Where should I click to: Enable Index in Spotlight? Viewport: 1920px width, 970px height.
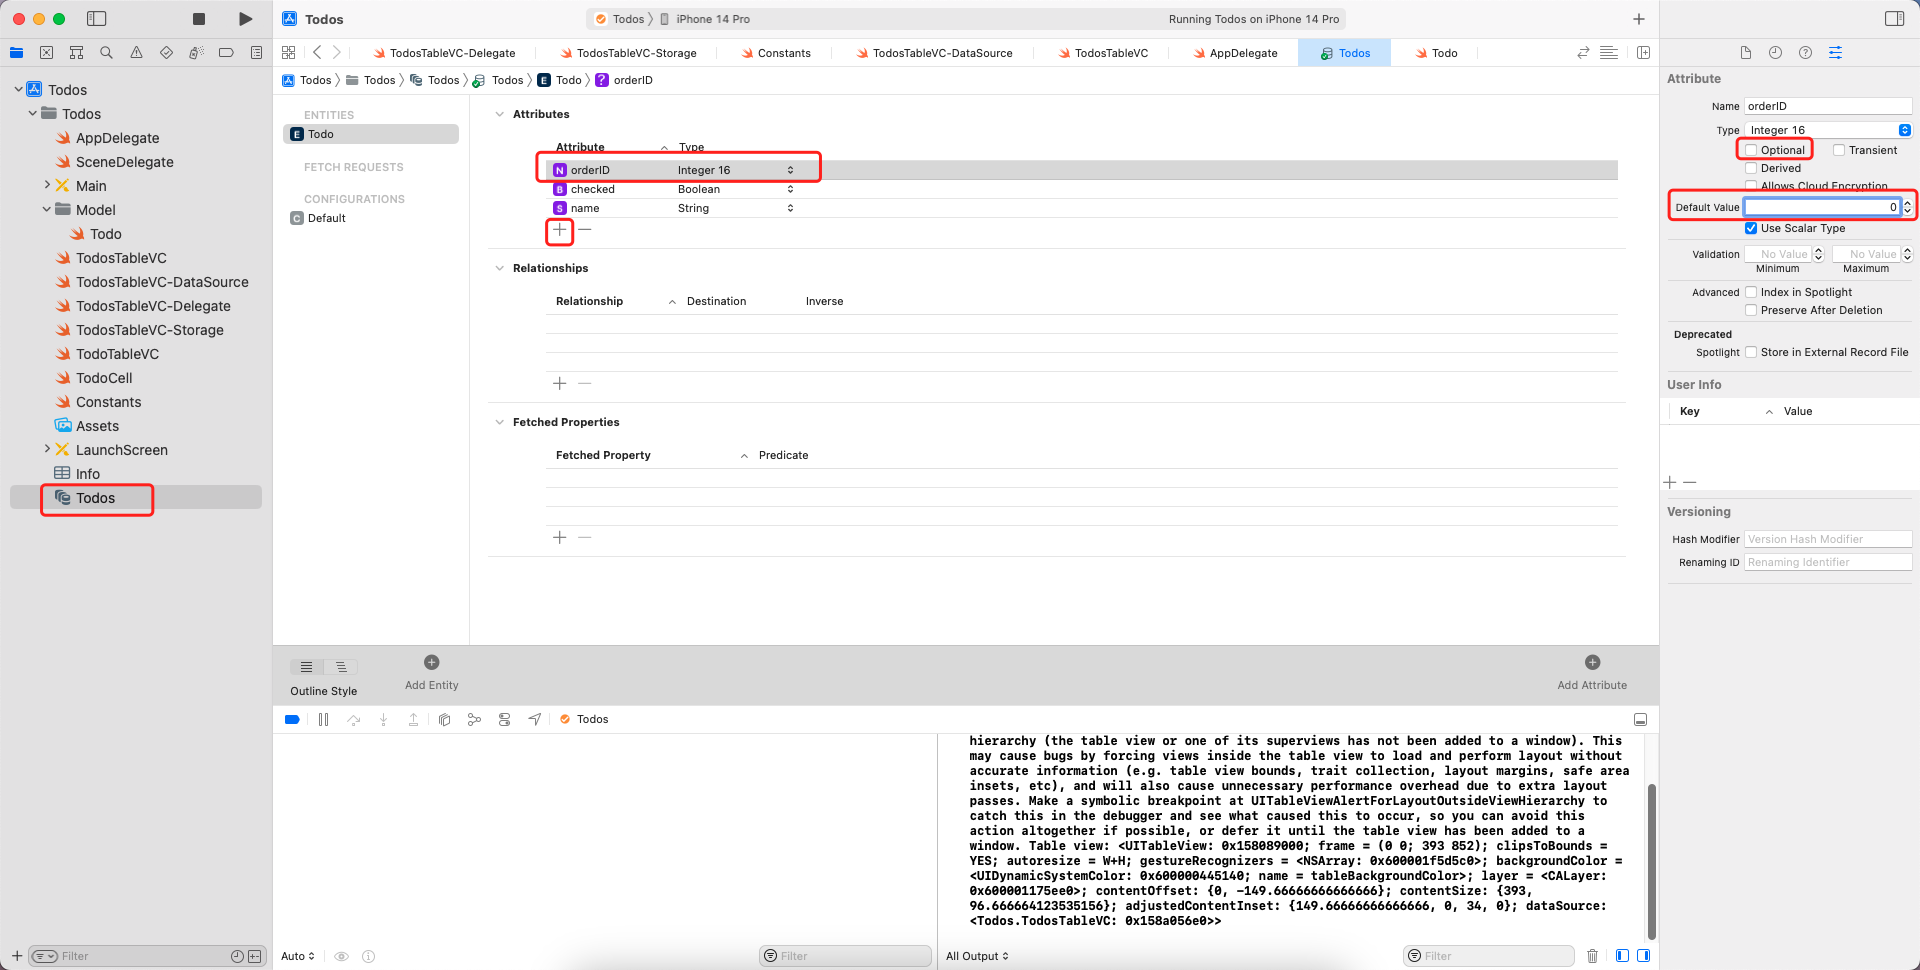tap(1751, 292)
